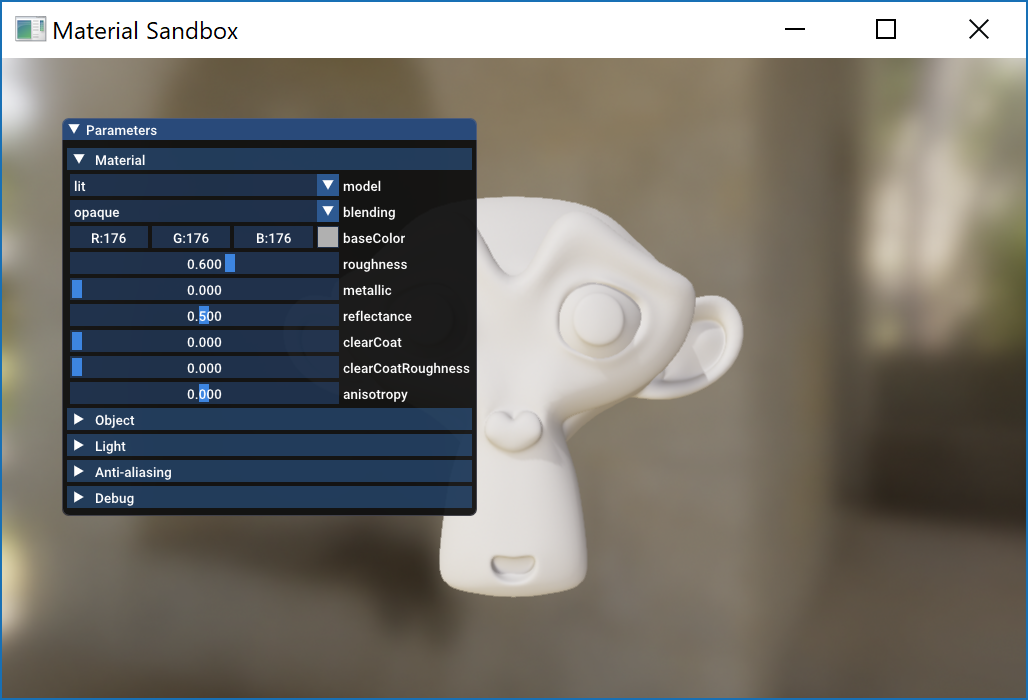
Task: Click the 'clearCoat' label
Action: pos(372,342)
